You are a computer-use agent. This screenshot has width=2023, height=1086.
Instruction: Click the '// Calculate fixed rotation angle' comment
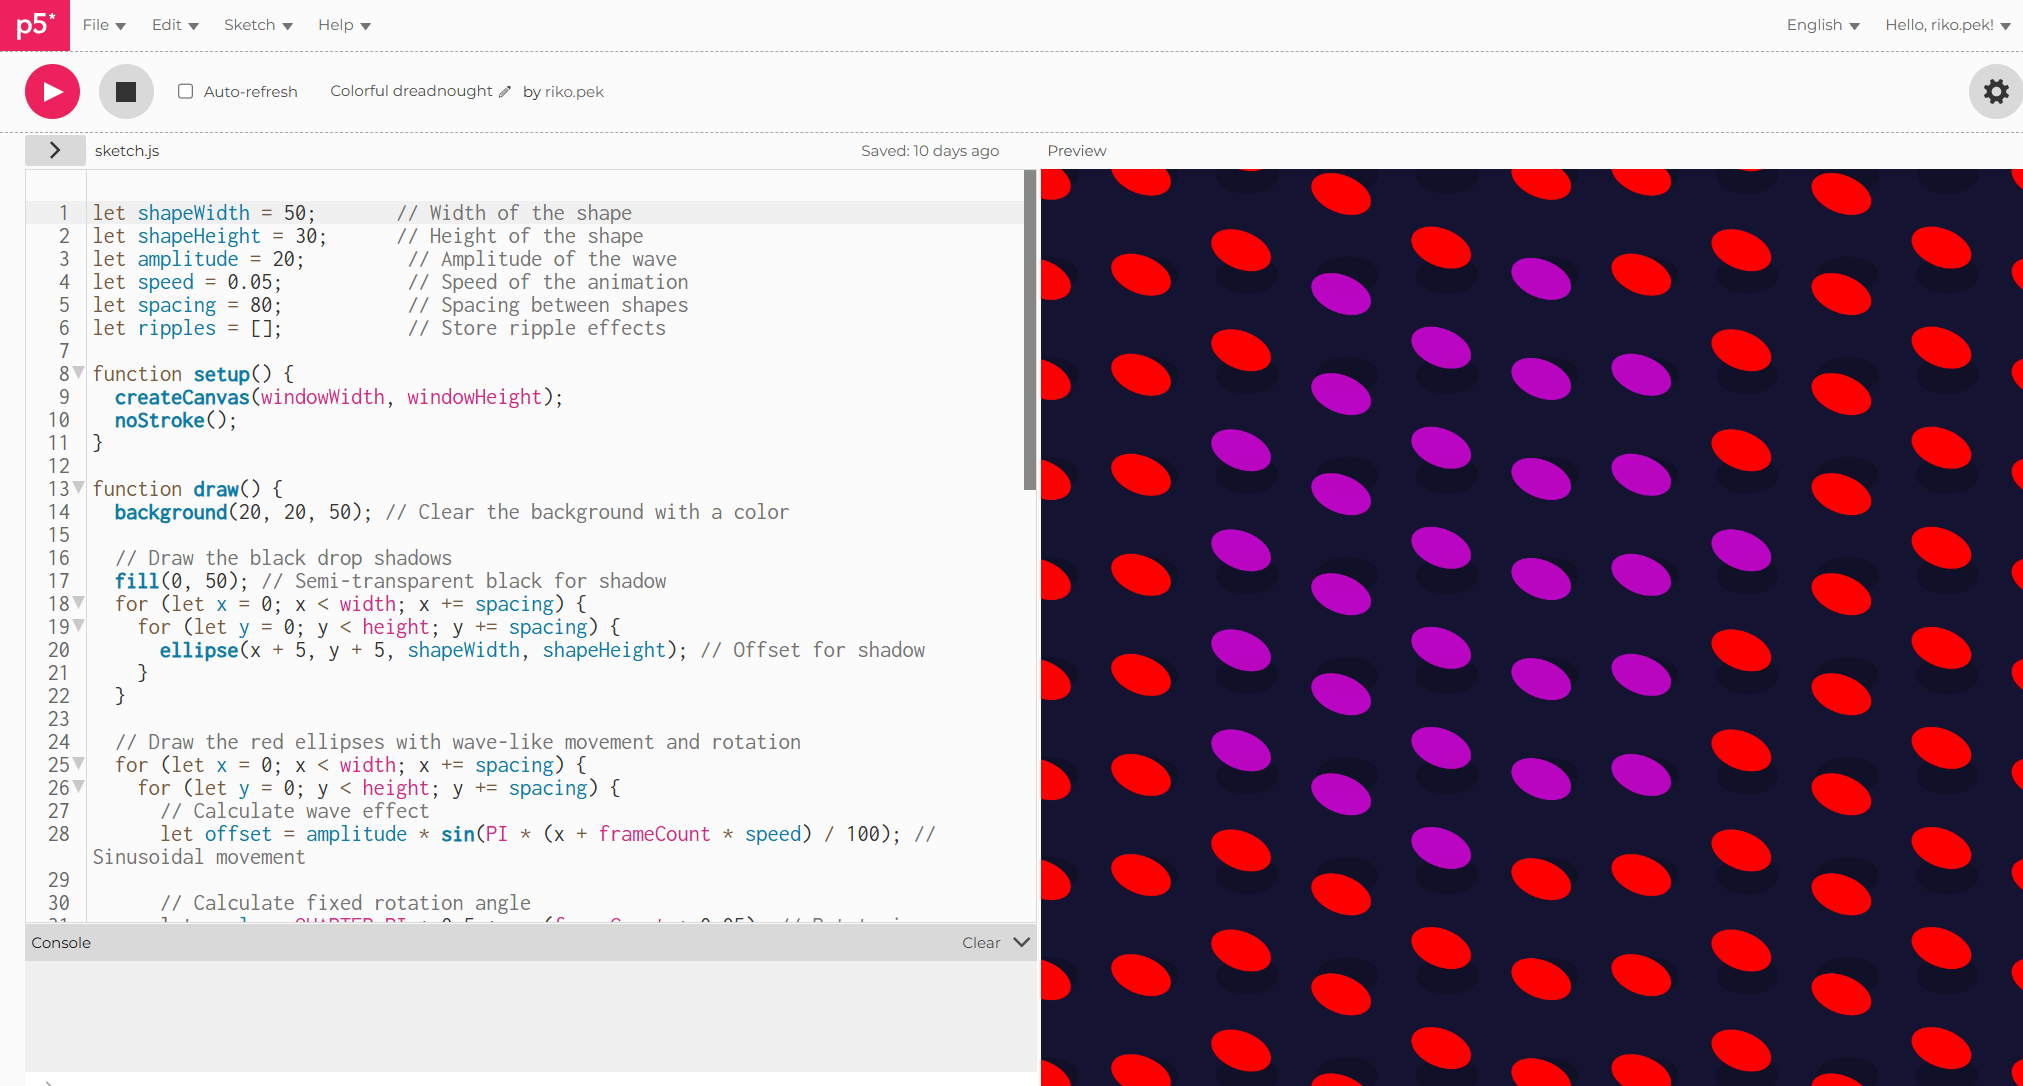click(x=345, y=903)
